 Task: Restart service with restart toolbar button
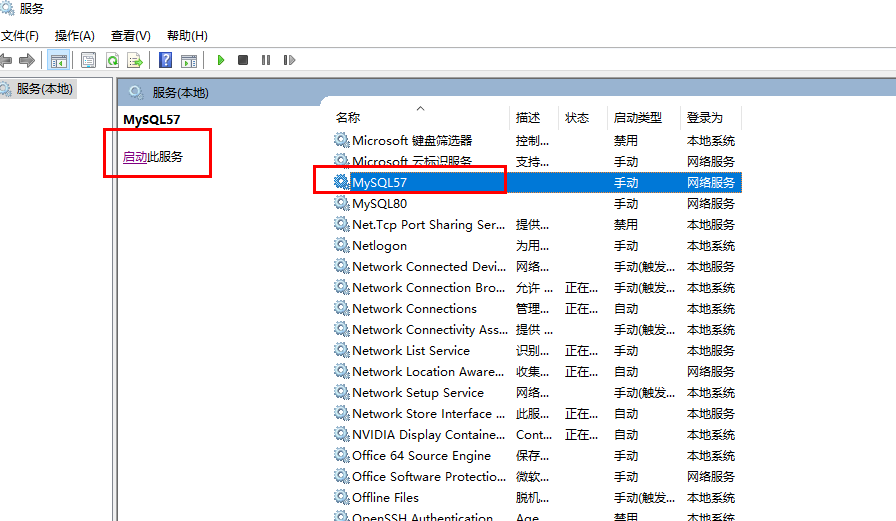(289, 60)
